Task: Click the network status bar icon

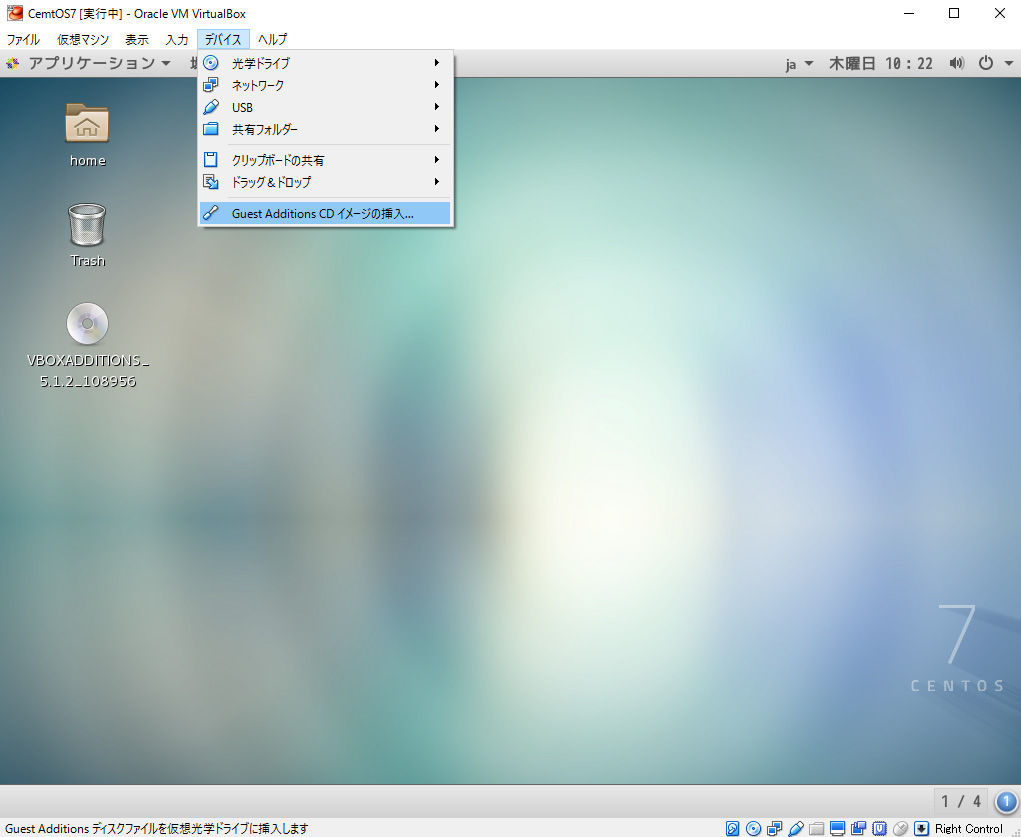Action: 774,829
